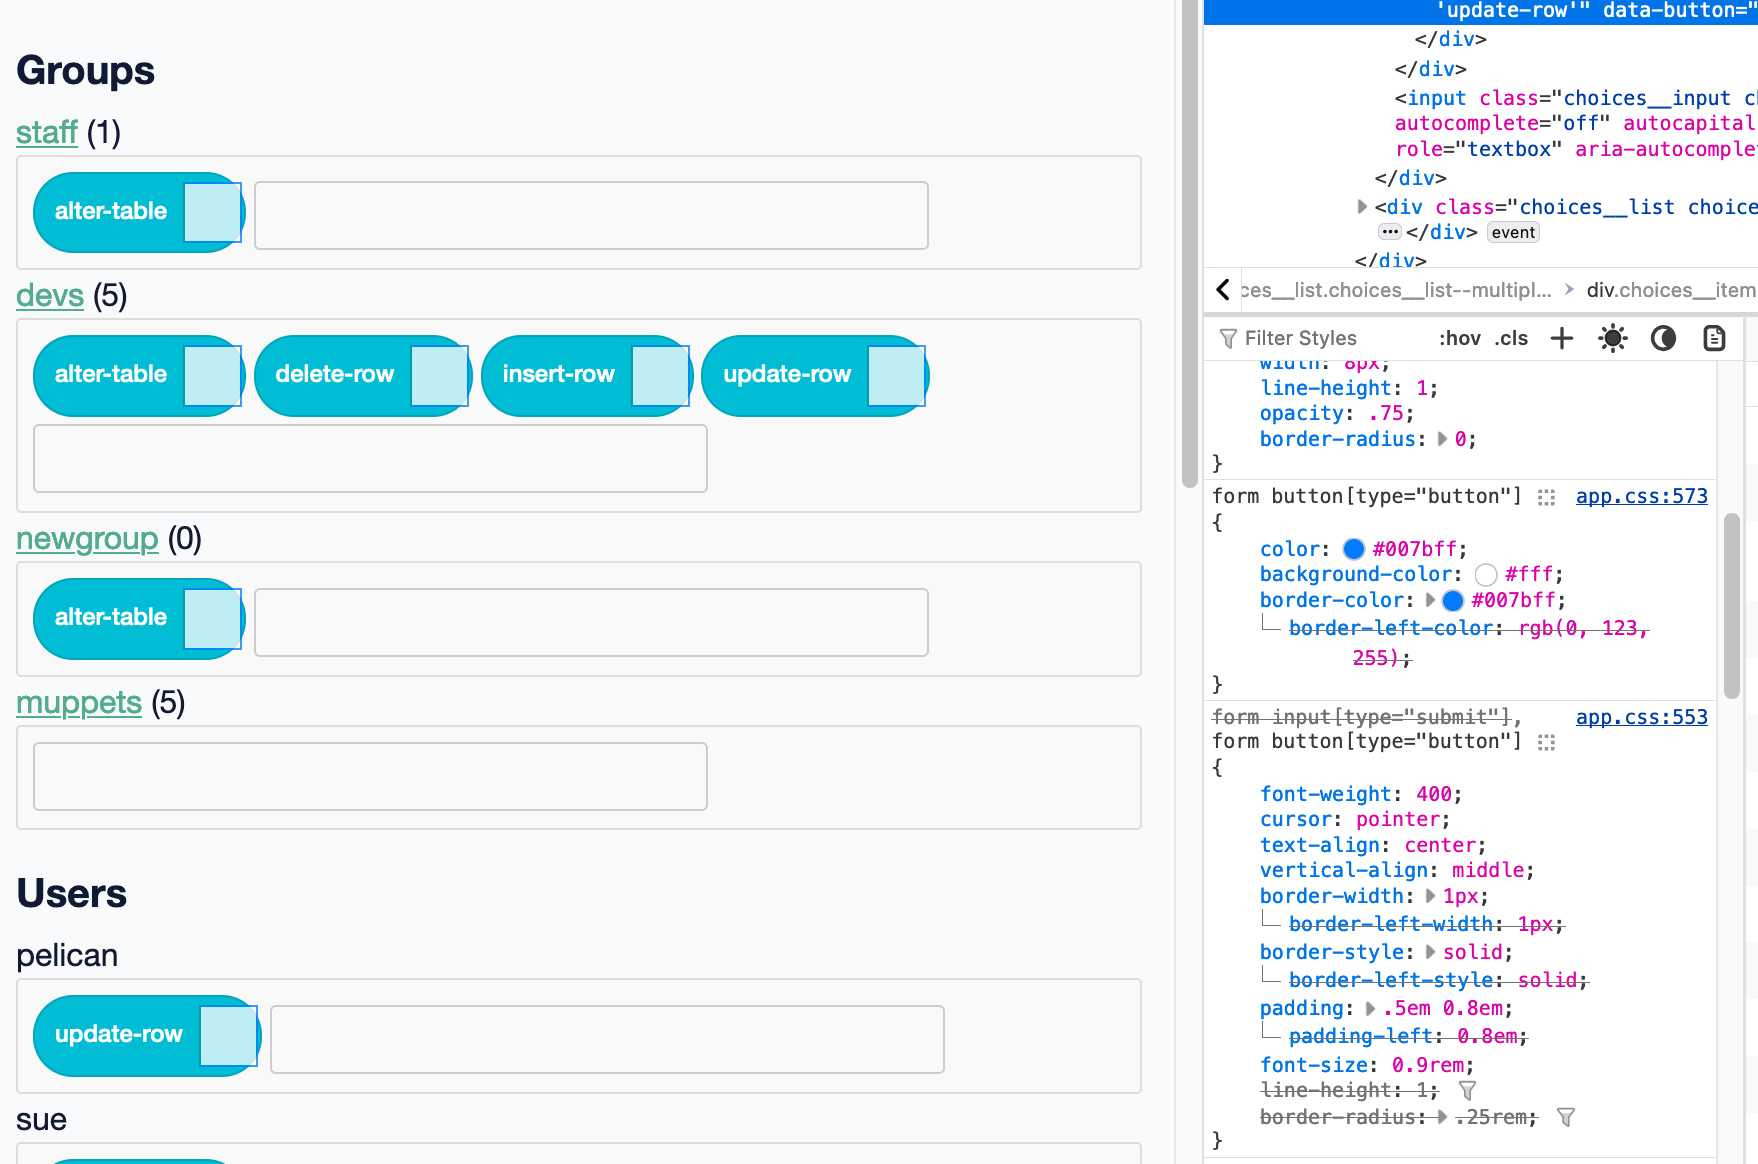Click filter icon next to line-height: 1

click(x=1467, y=1091)
